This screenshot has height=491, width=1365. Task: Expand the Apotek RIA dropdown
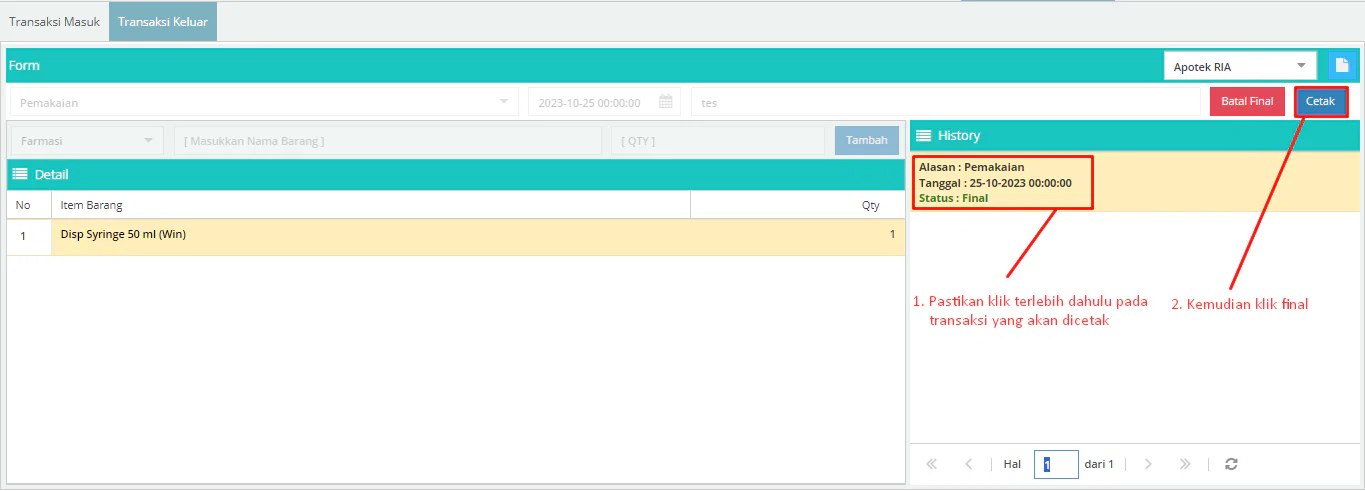(1239, 67)
